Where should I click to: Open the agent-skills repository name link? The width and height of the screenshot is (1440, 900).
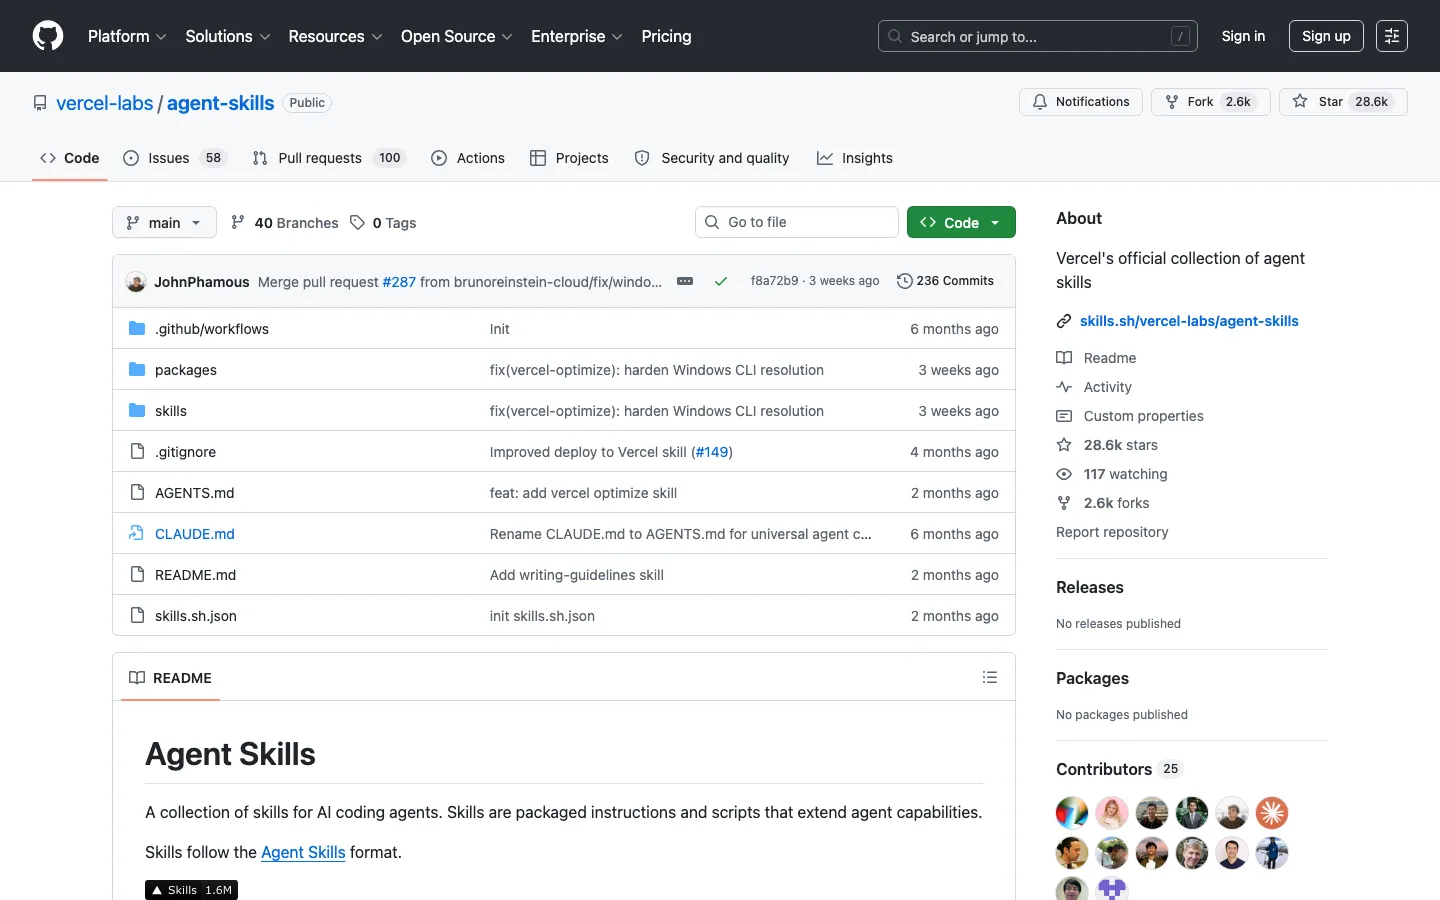point(220,103)
